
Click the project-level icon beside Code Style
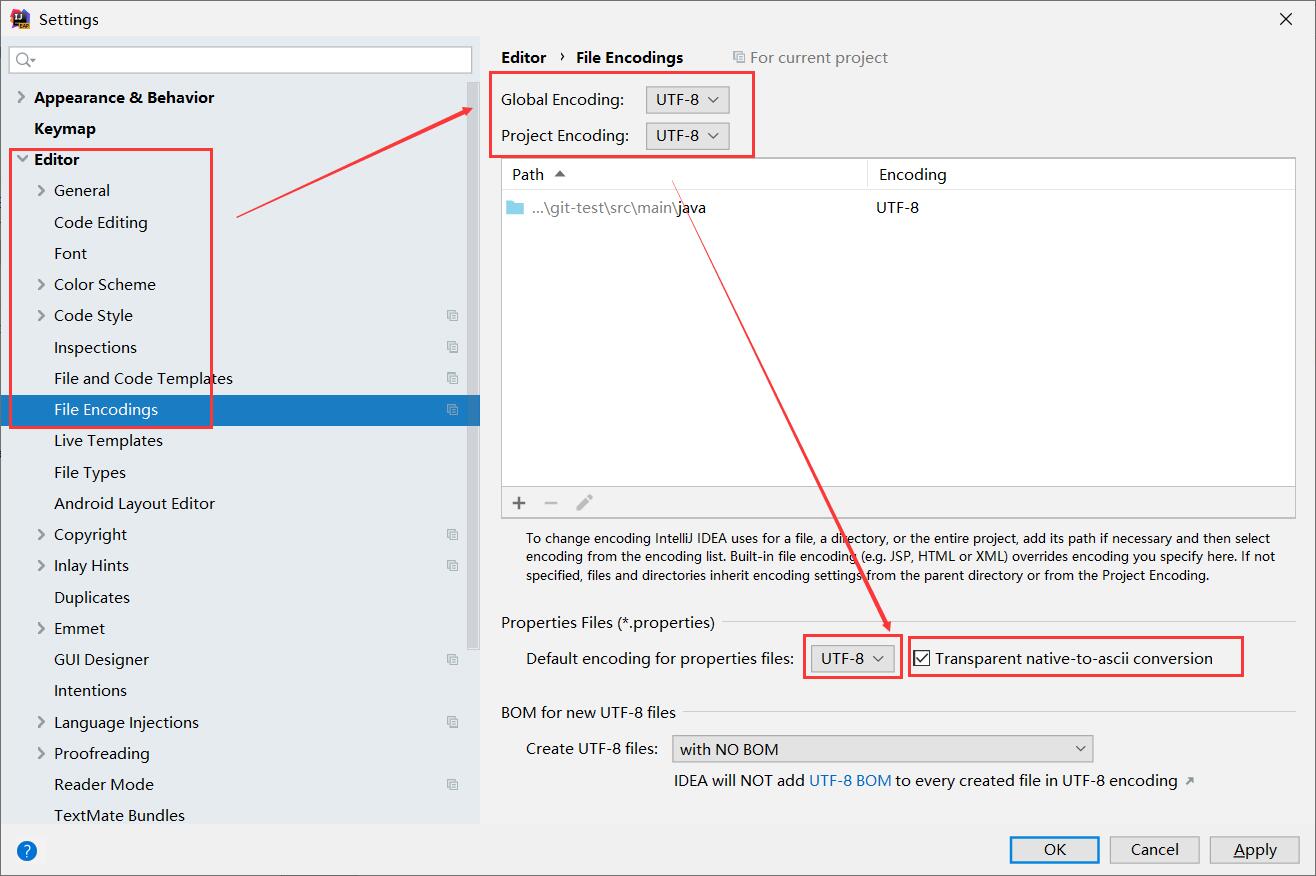point(453,316)
